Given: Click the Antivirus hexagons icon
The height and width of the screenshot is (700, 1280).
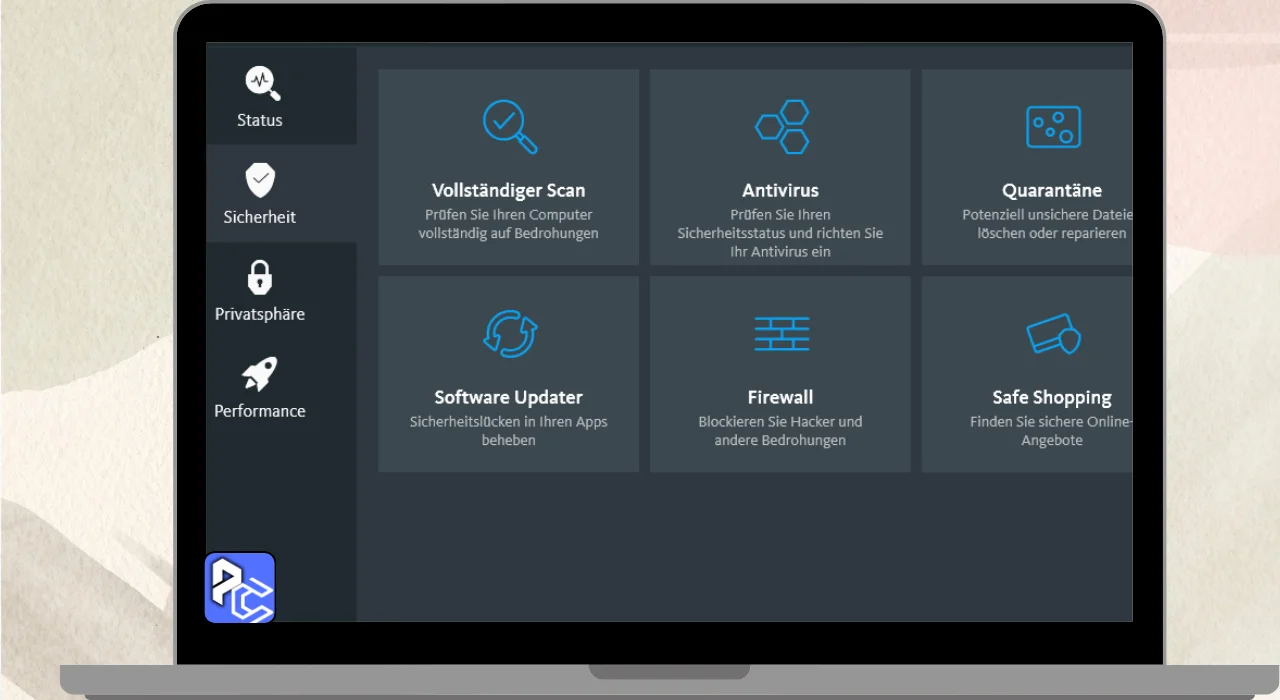Looking at the screenshot, I should 781,126.
